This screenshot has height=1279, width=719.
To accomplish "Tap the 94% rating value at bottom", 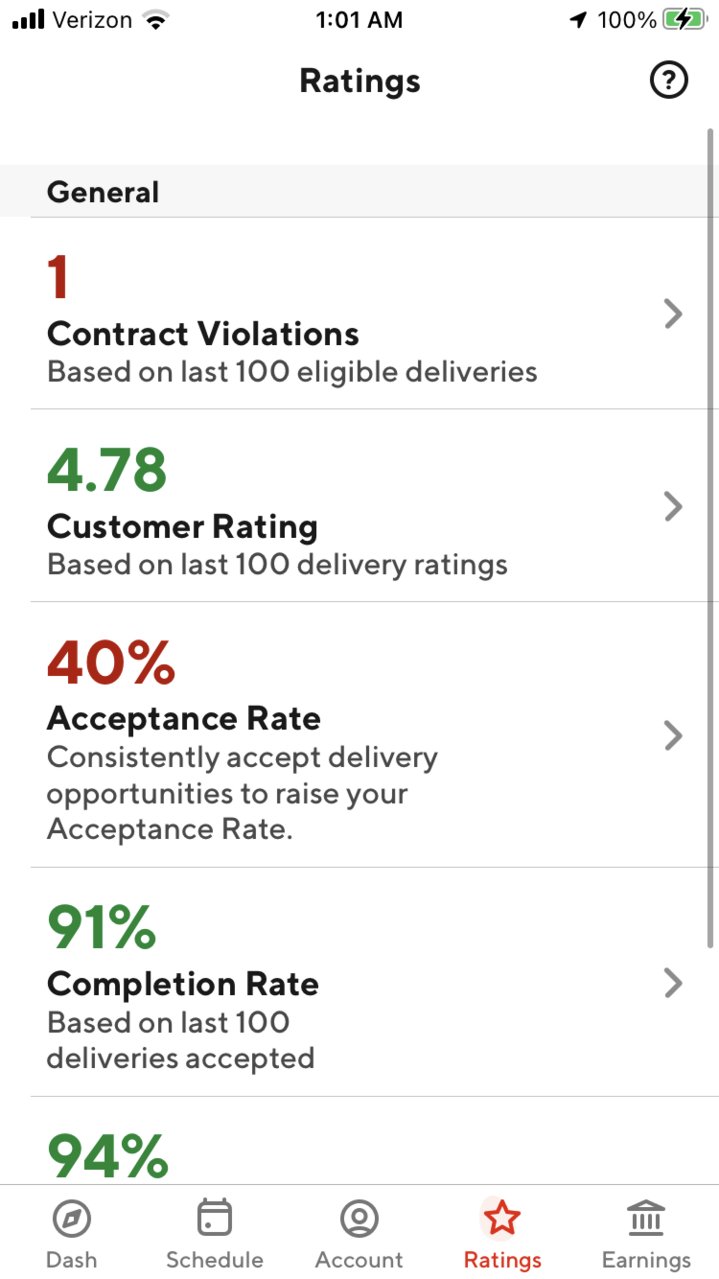I will 107,1156.
